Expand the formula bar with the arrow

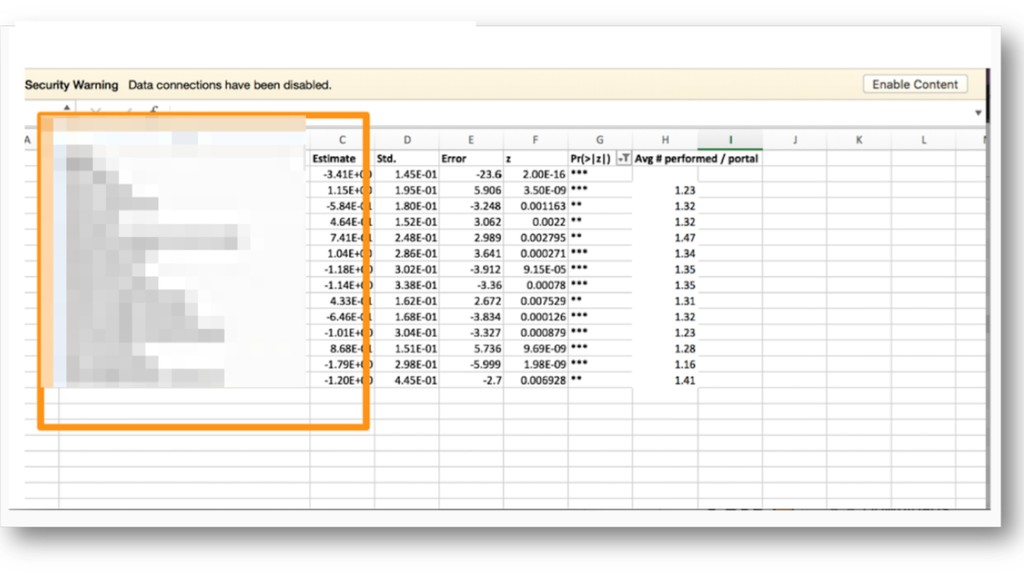[978, 113]
